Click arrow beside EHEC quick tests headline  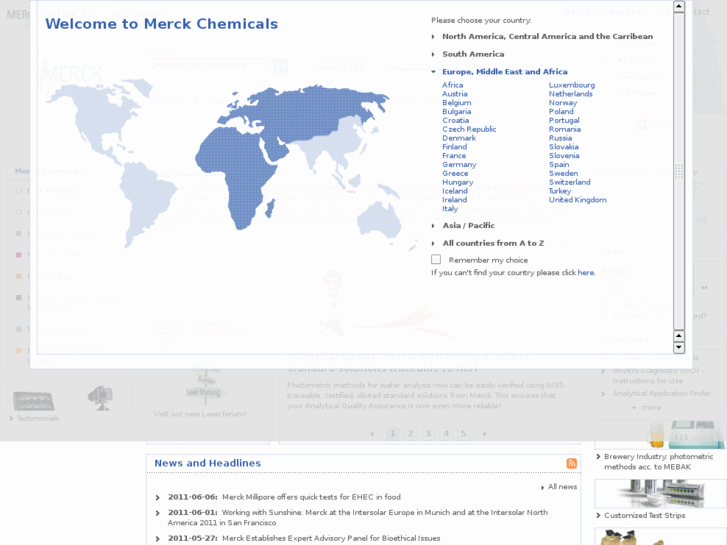tap(158, 497)
